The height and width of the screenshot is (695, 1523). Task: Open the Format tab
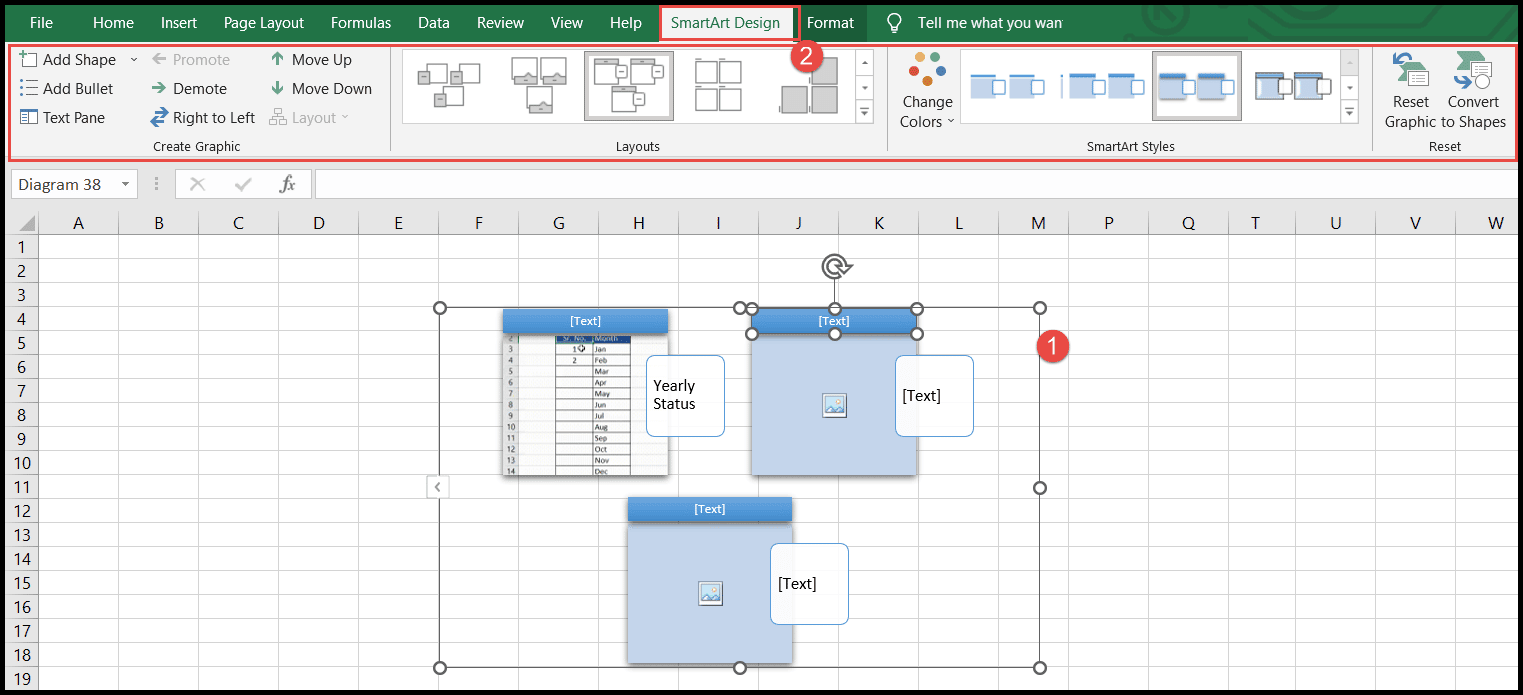(x=830, y=22)
